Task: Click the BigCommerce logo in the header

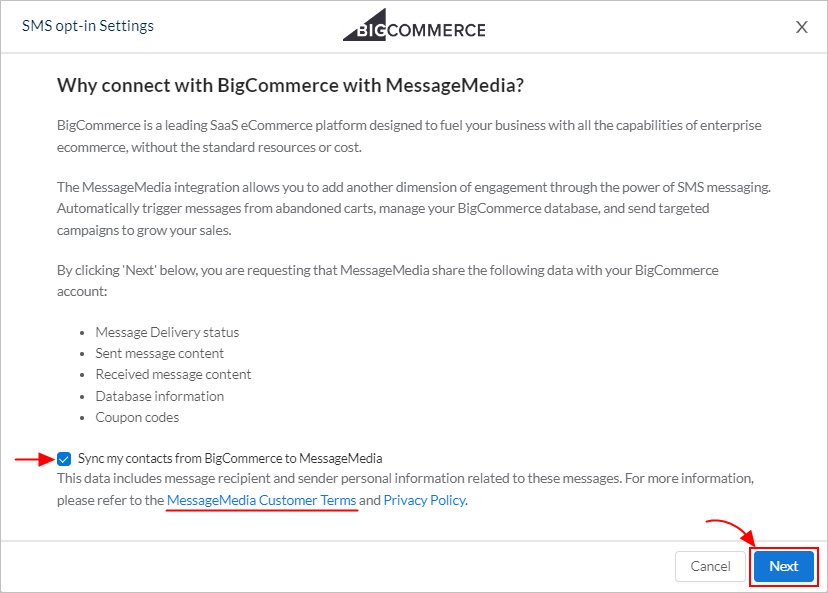Action: (414, 25)
